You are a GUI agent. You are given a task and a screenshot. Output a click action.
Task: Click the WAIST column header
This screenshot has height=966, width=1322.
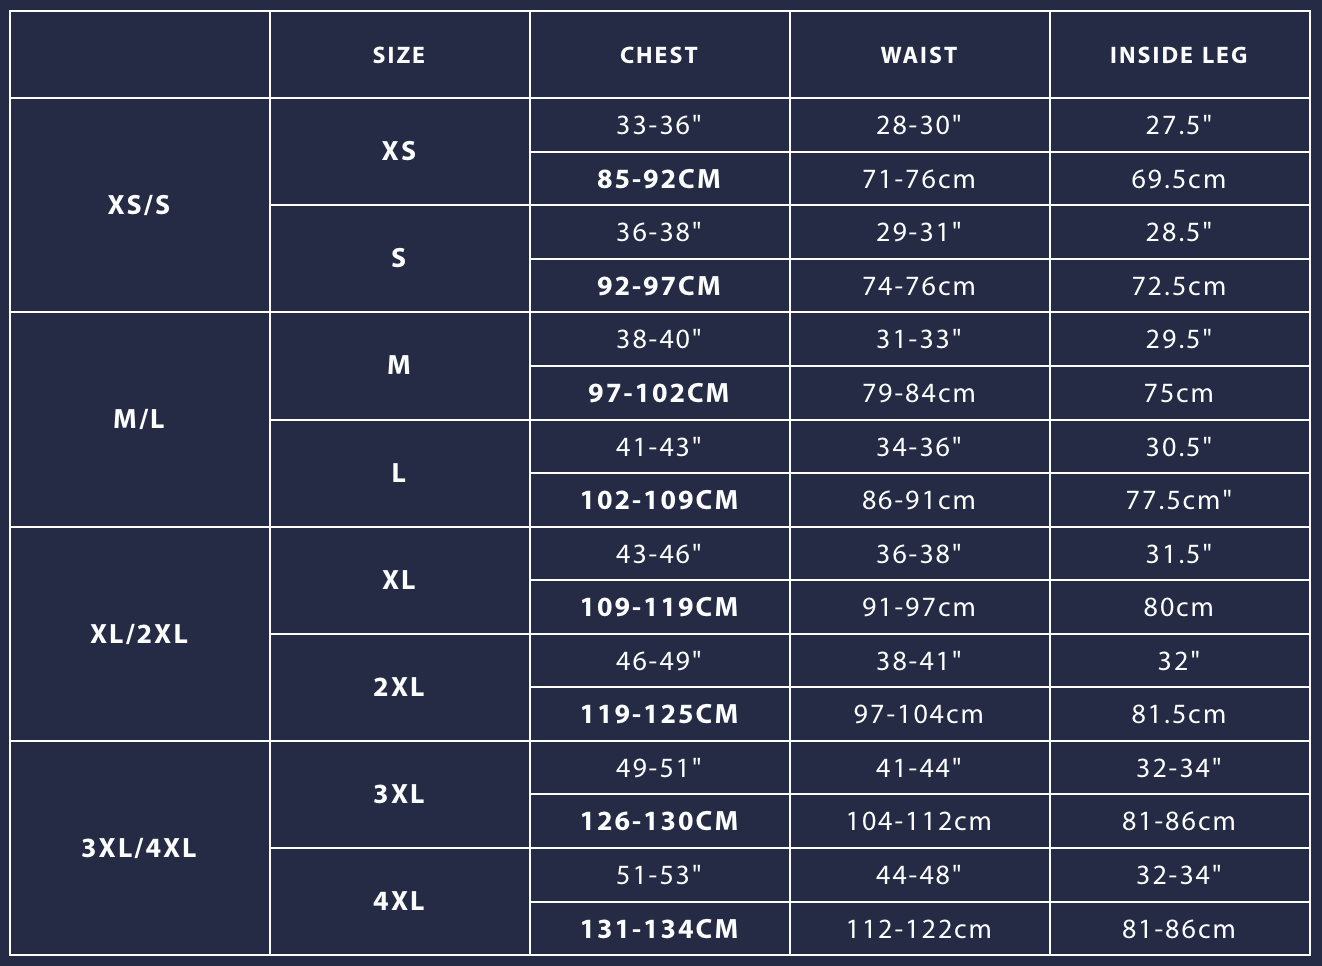tap(919, 55)
